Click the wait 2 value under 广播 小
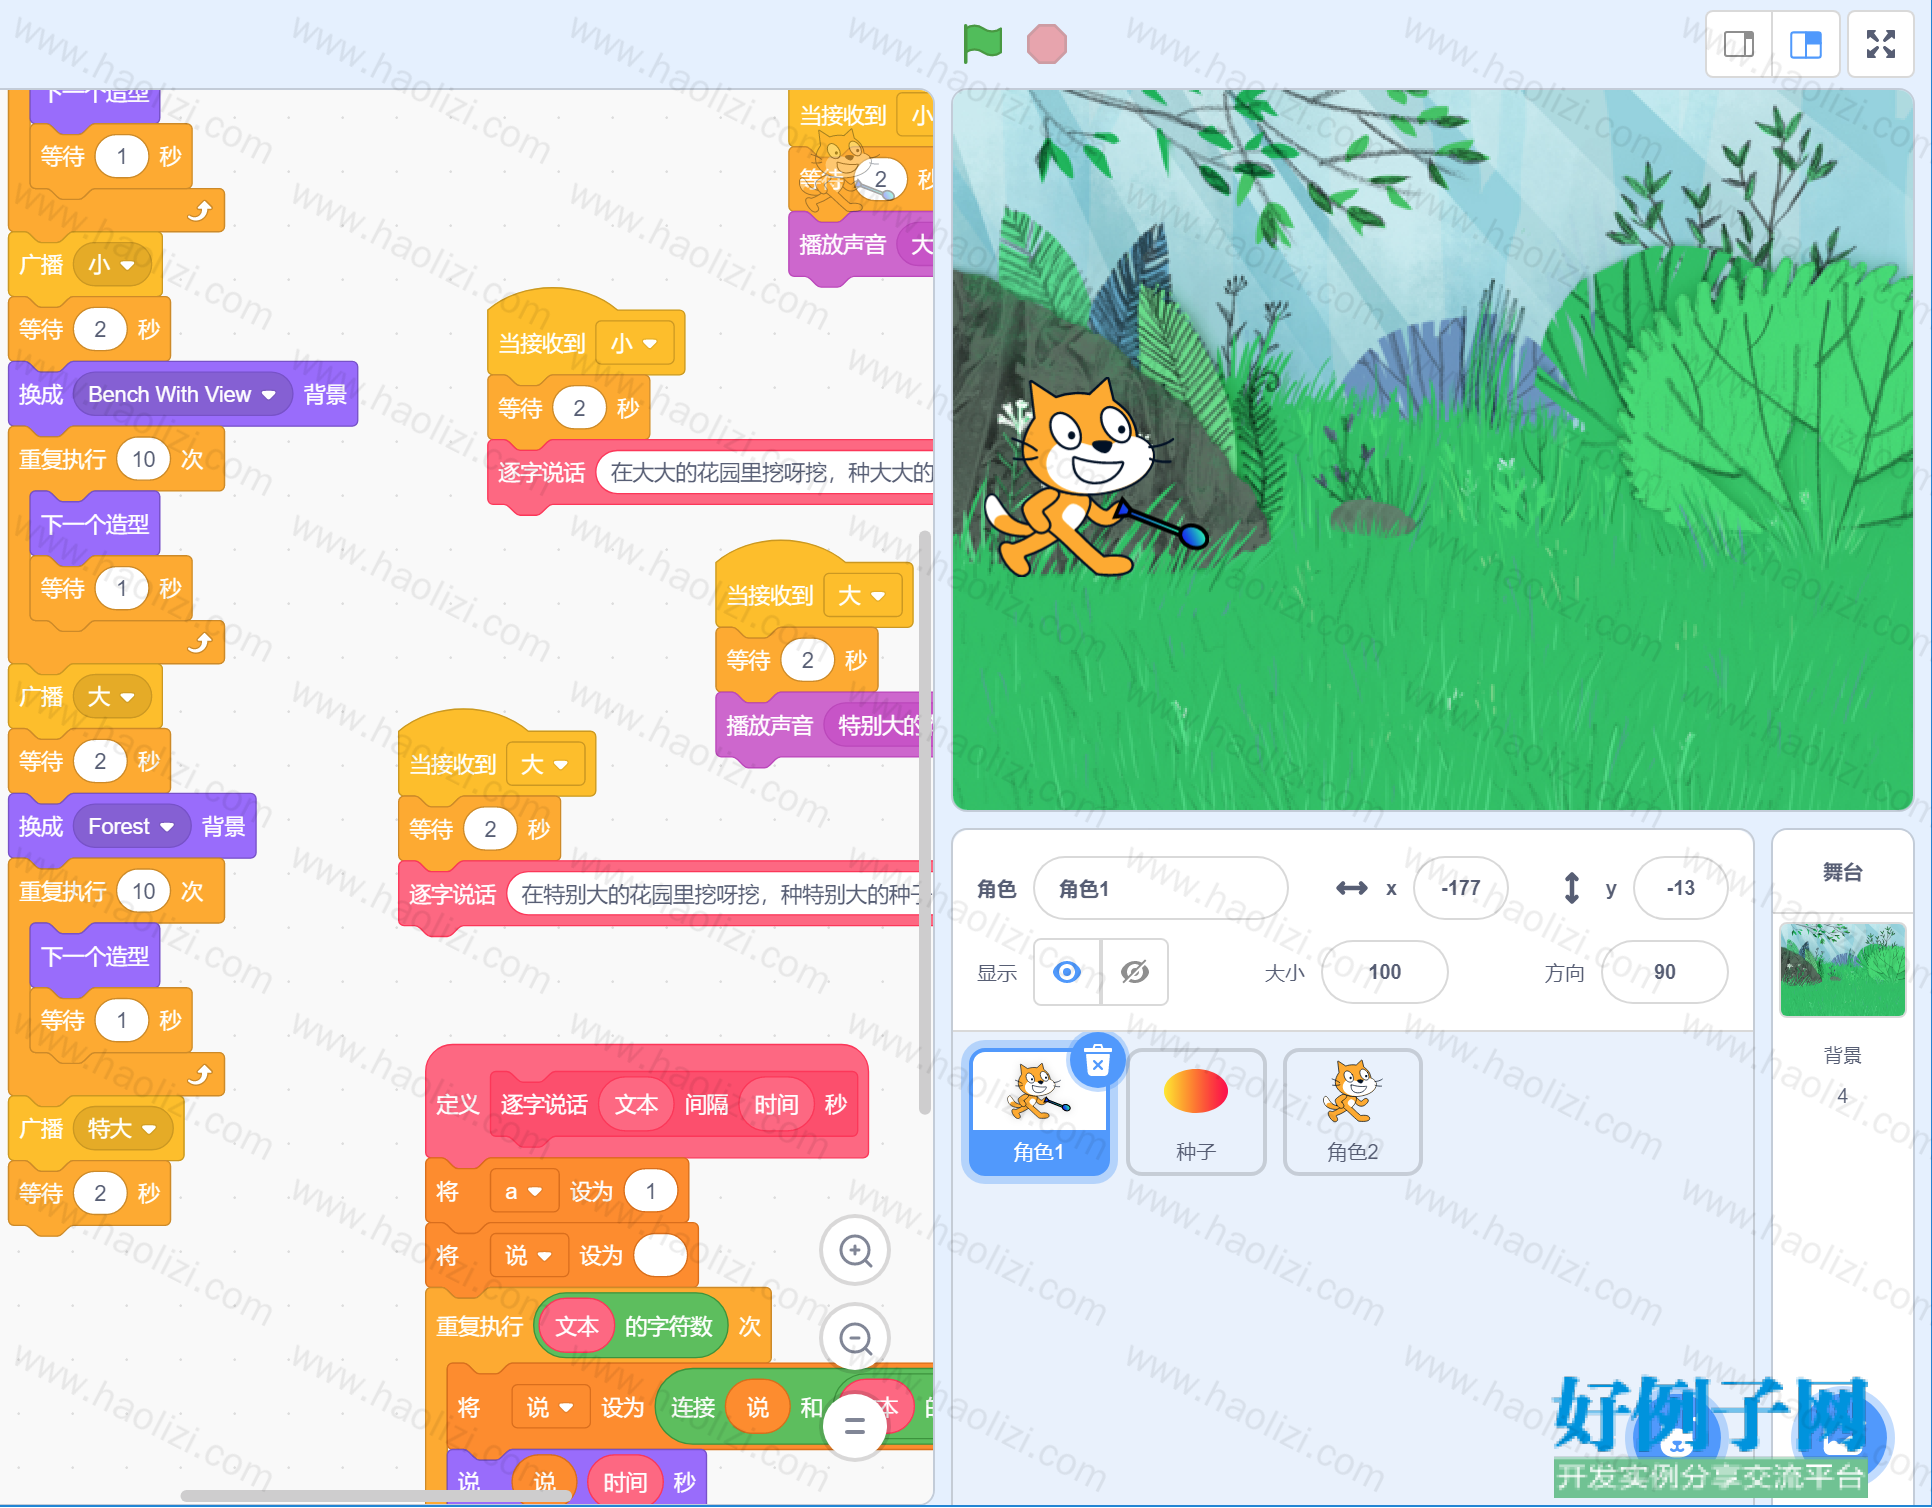The width and height of the screenshot is (1932, 1508). point(100,329)
